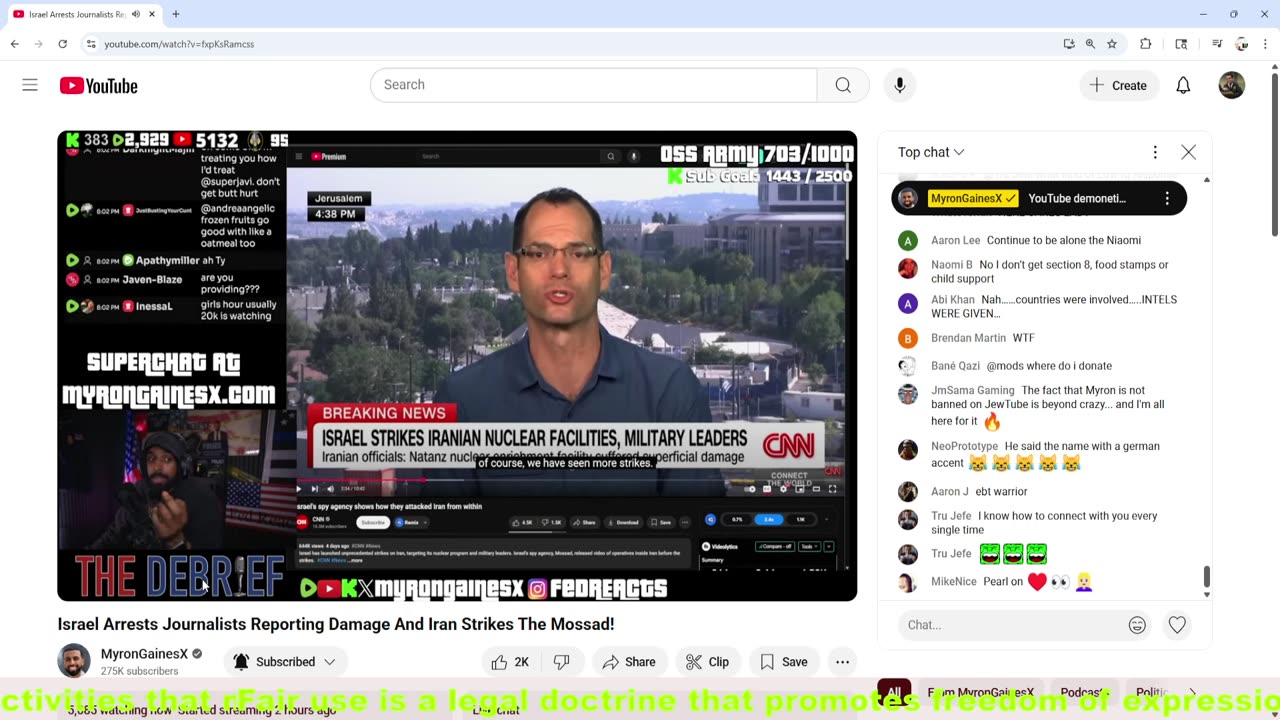Clip the video

[707, 662]
